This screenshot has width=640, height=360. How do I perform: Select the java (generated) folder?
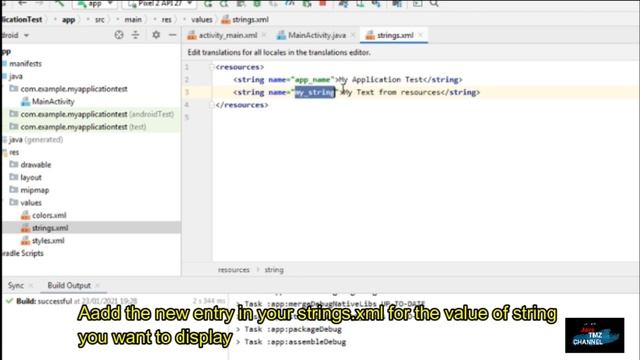tap(36, 140)
